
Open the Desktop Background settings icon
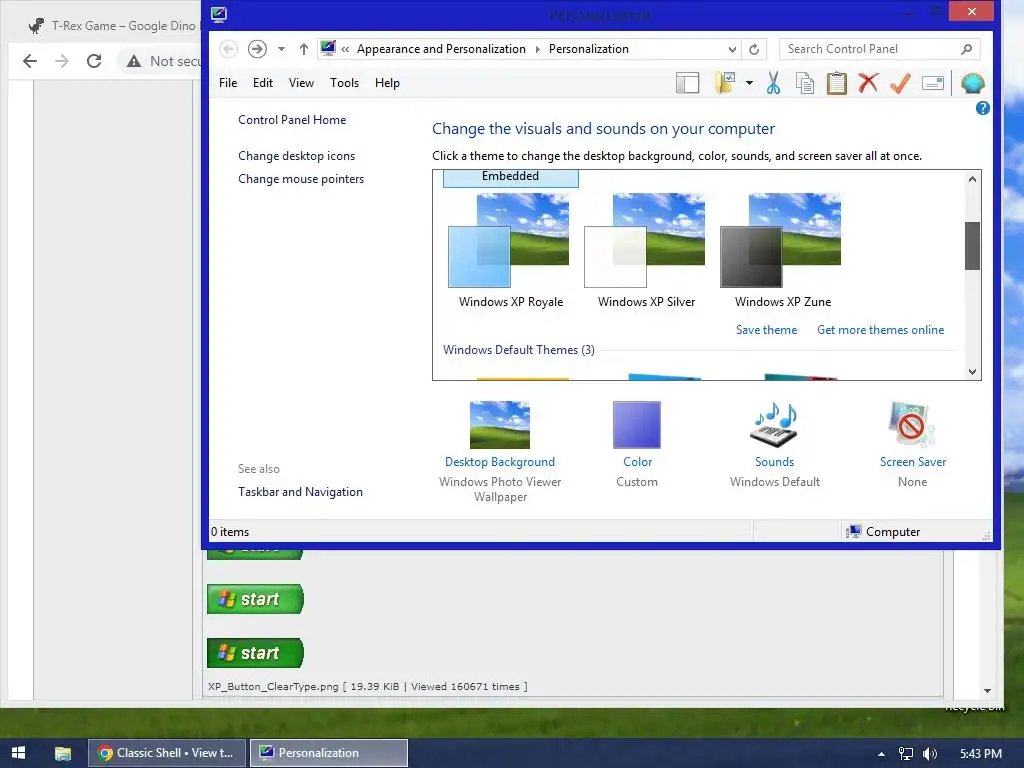click(x=500, y=424)
